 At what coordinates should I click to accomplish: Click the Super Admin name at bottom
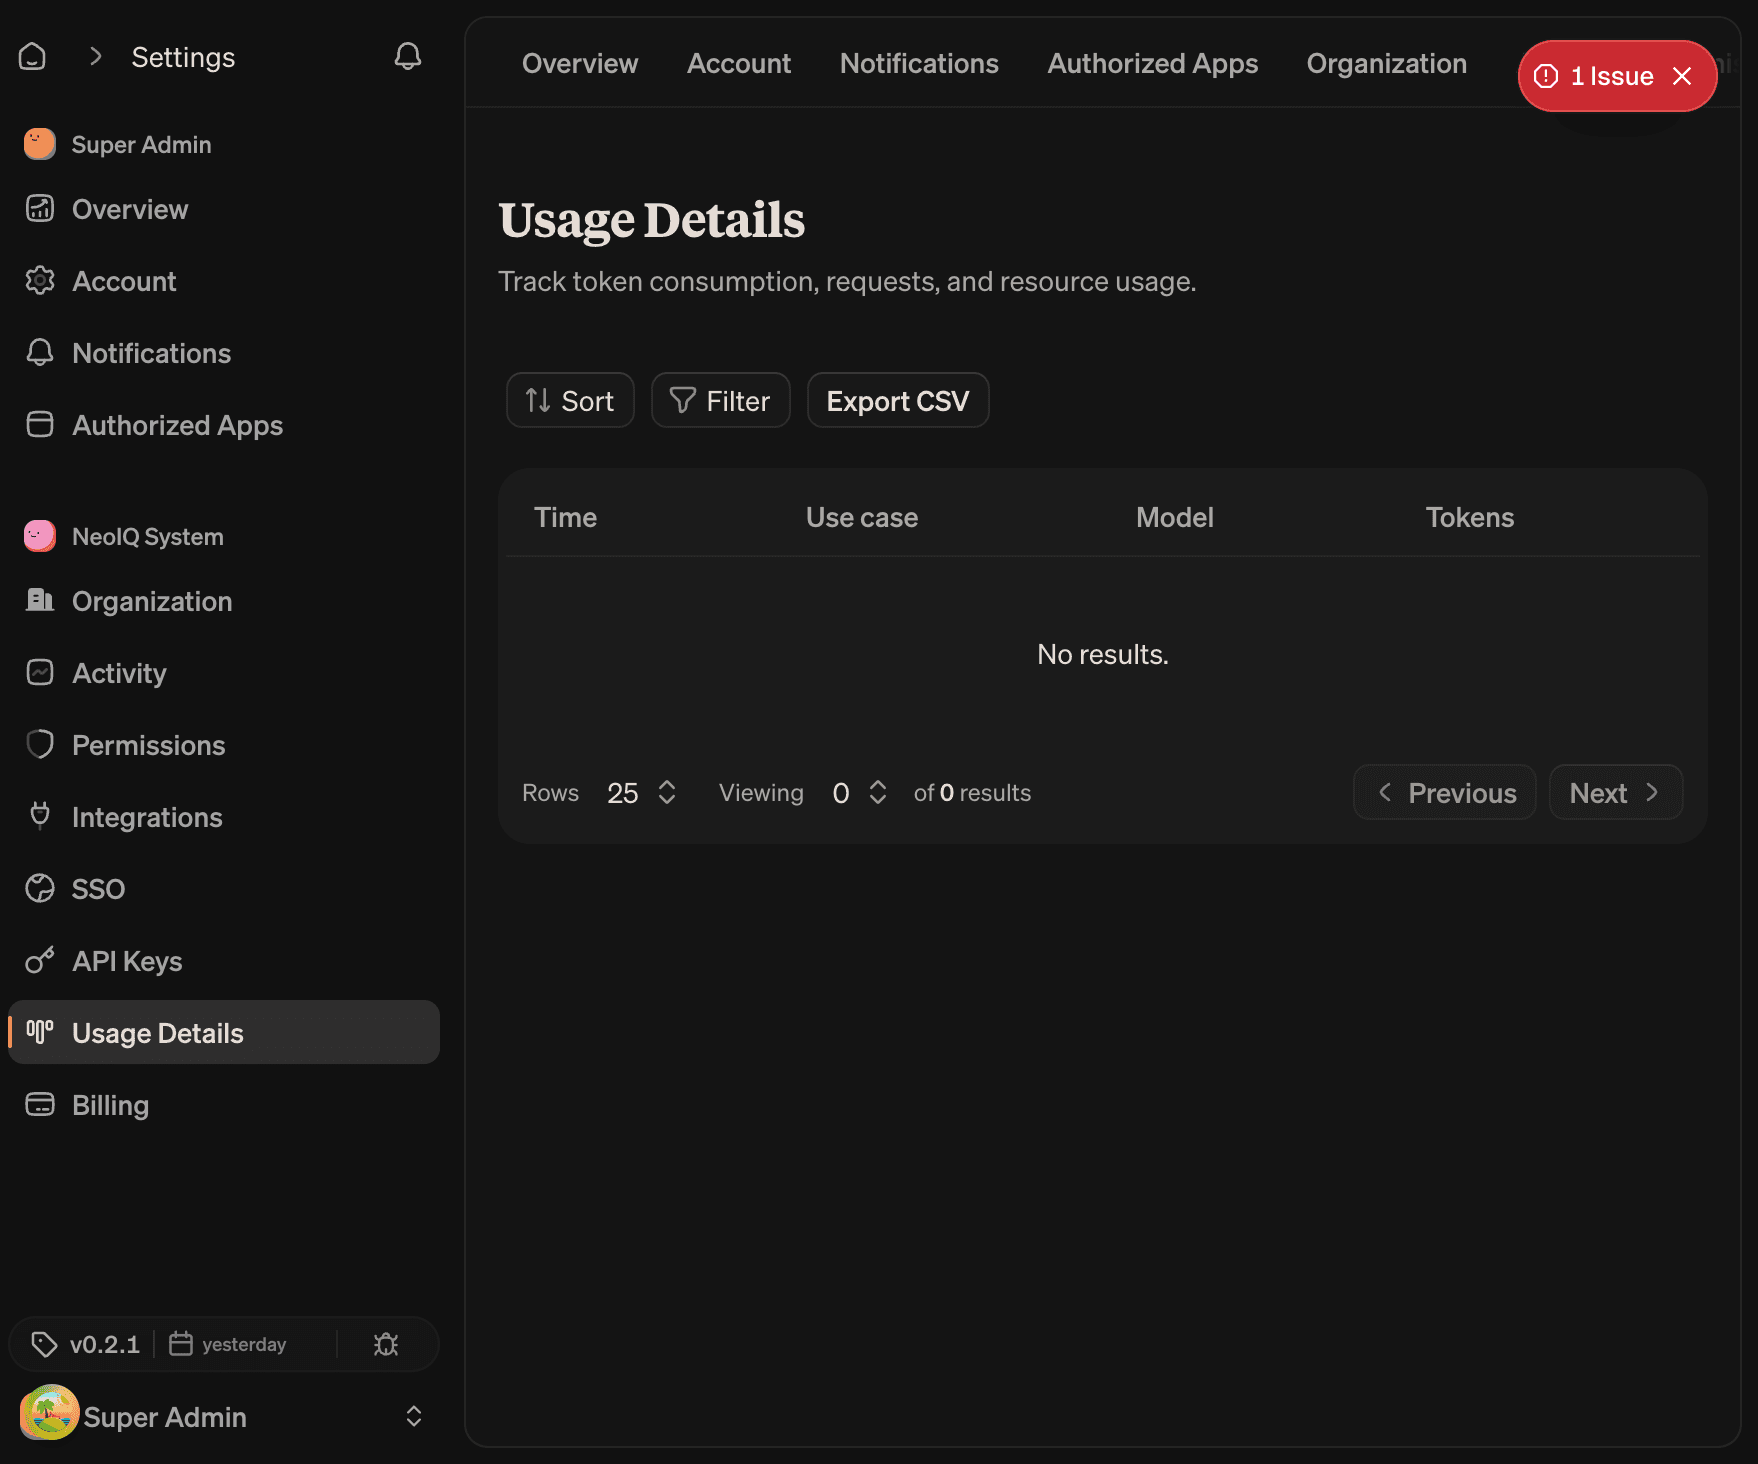[x=165, y=1416]
